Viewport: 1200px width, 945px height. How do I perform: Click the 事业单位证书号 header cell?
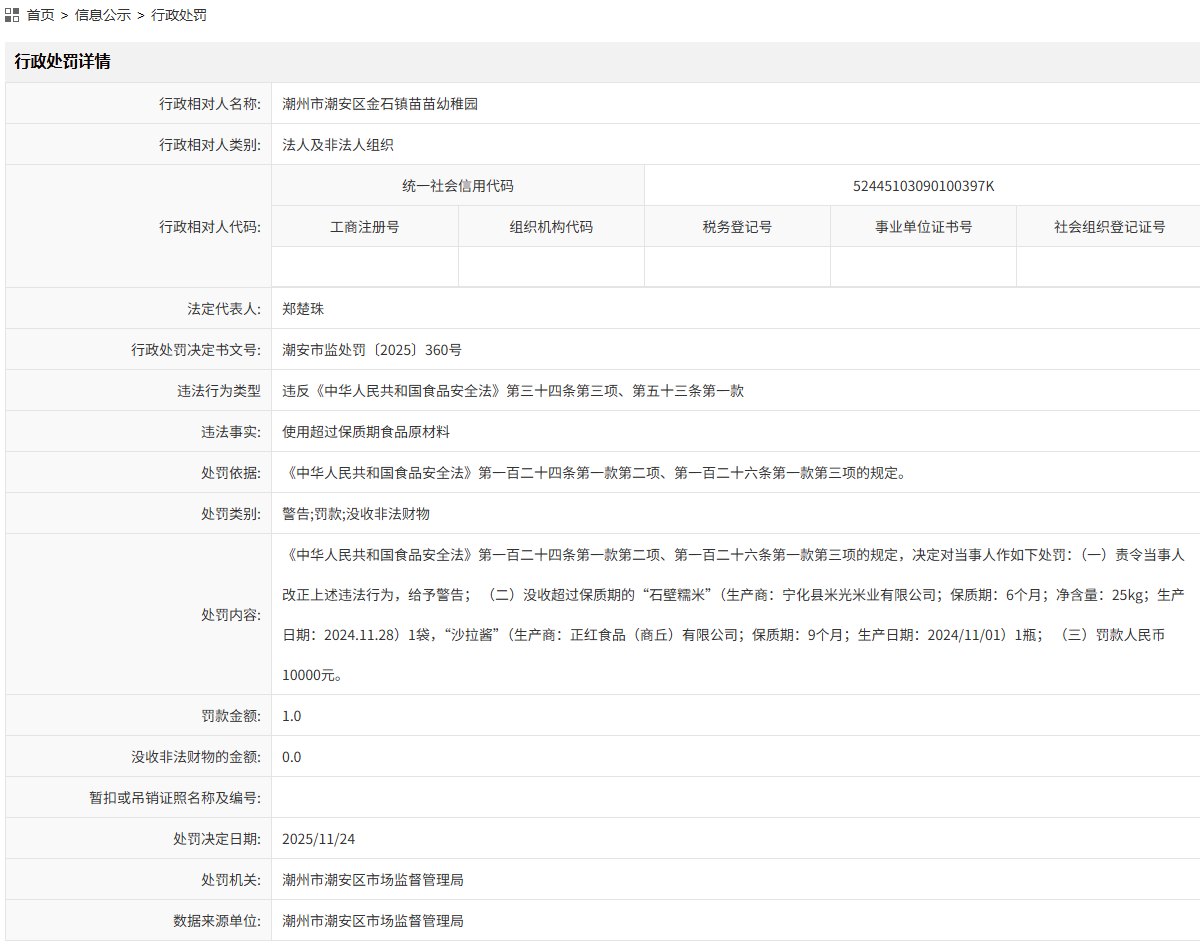(x=923, y=227)
